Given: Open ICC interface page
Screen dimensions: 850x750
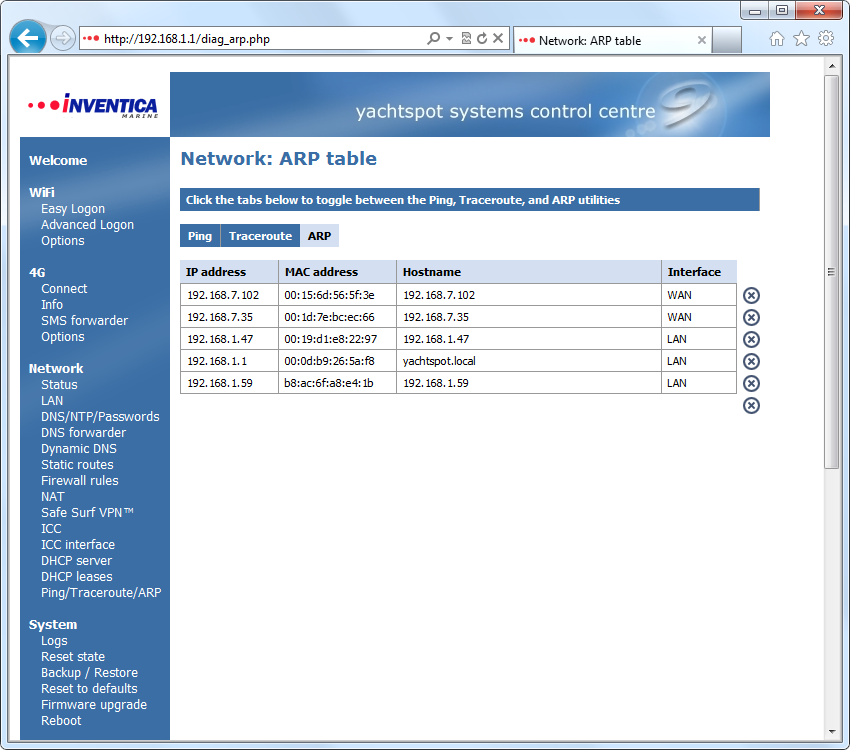Looking at the screenshot, I should (x=78, y=545).
